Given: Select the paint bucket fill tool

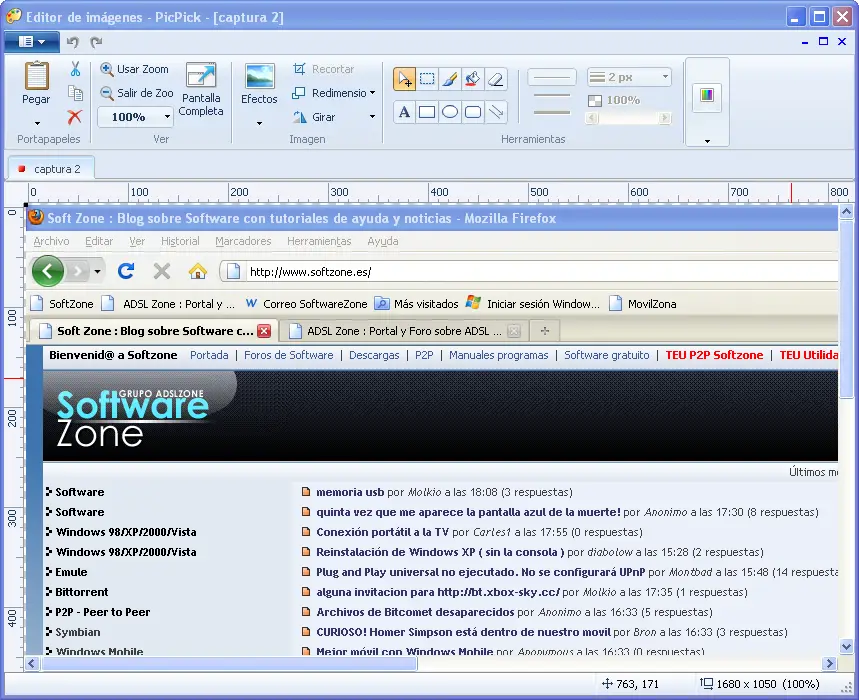Looking at the screenshot, I should pos(473,79).
